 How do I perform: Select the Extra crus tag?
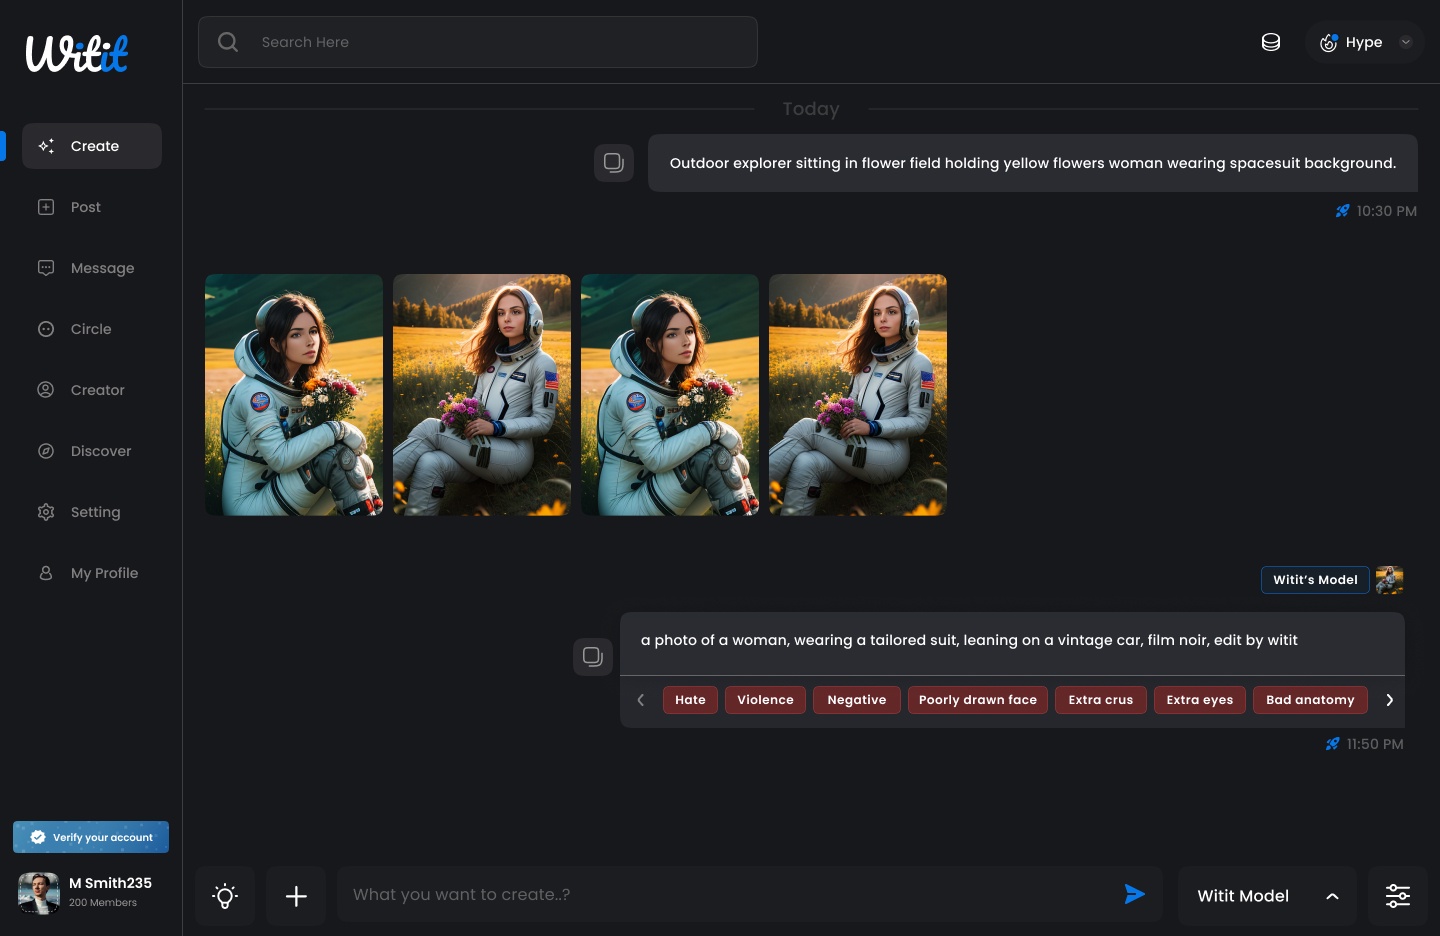click(1101, 700)
